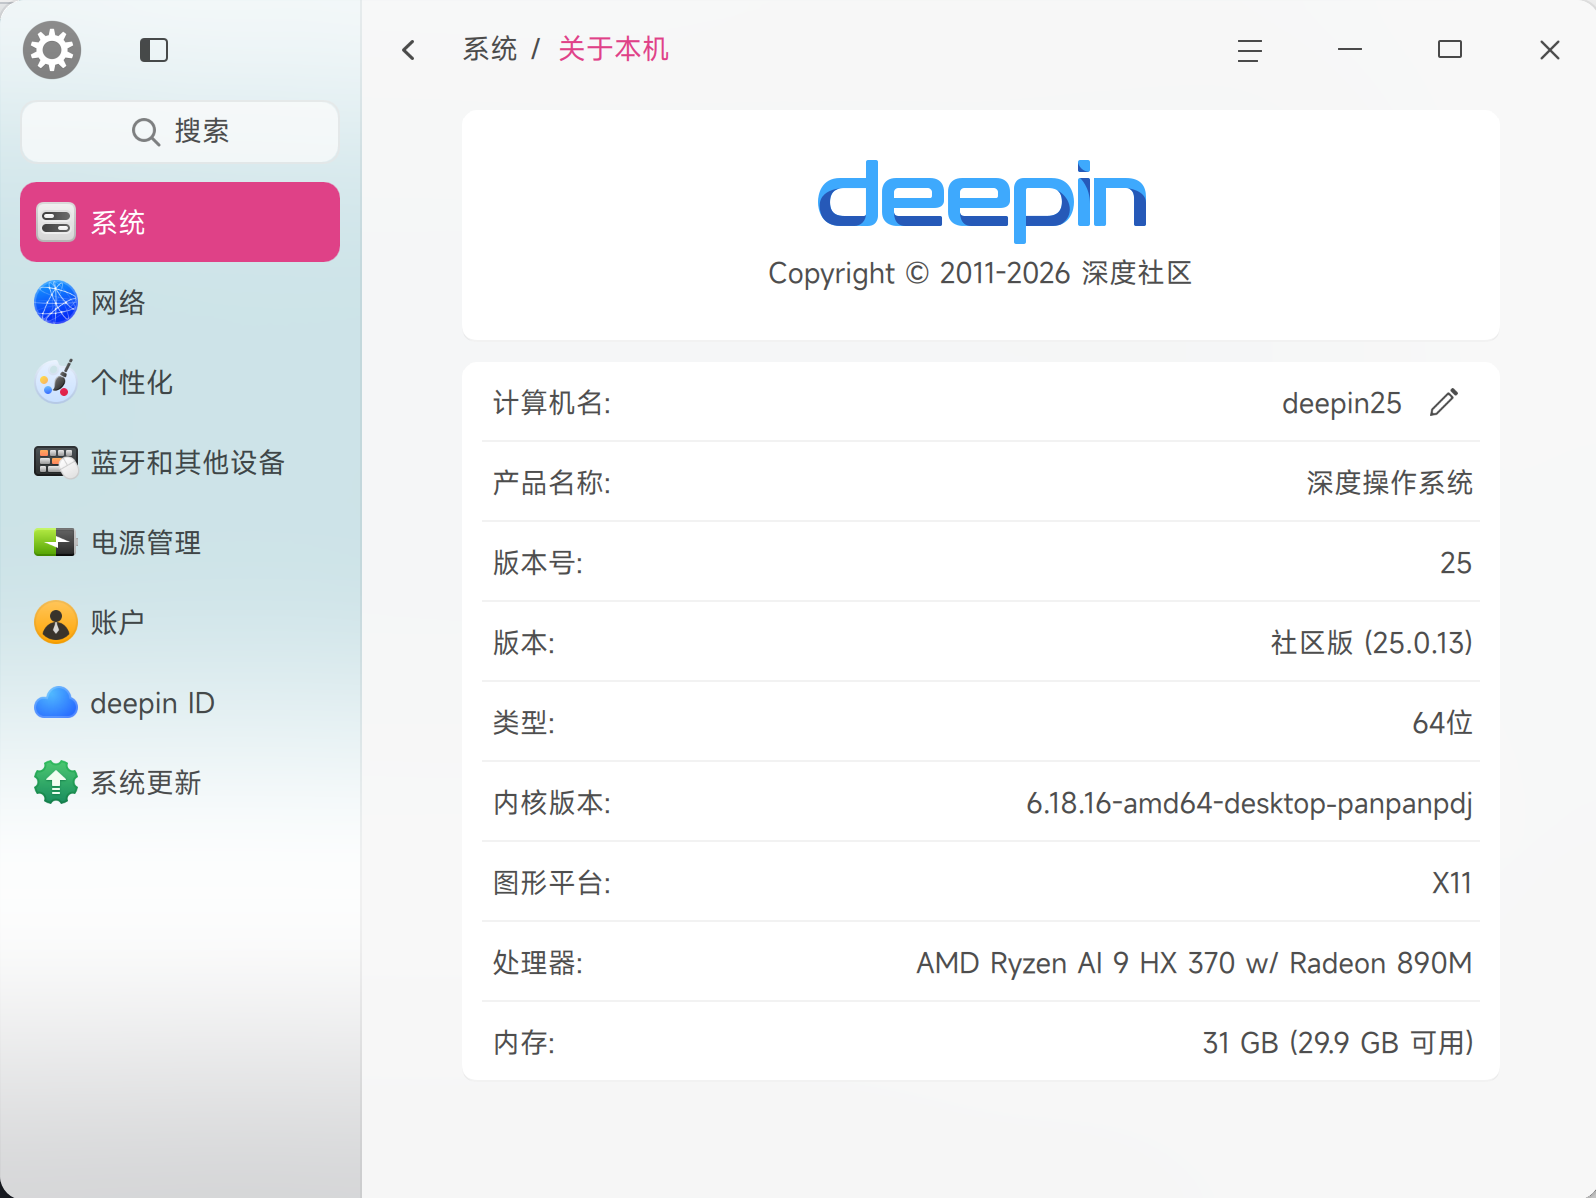Click the search magnifier icon
Screen dimensions: 1596x1198
click(x=146, y=131)
